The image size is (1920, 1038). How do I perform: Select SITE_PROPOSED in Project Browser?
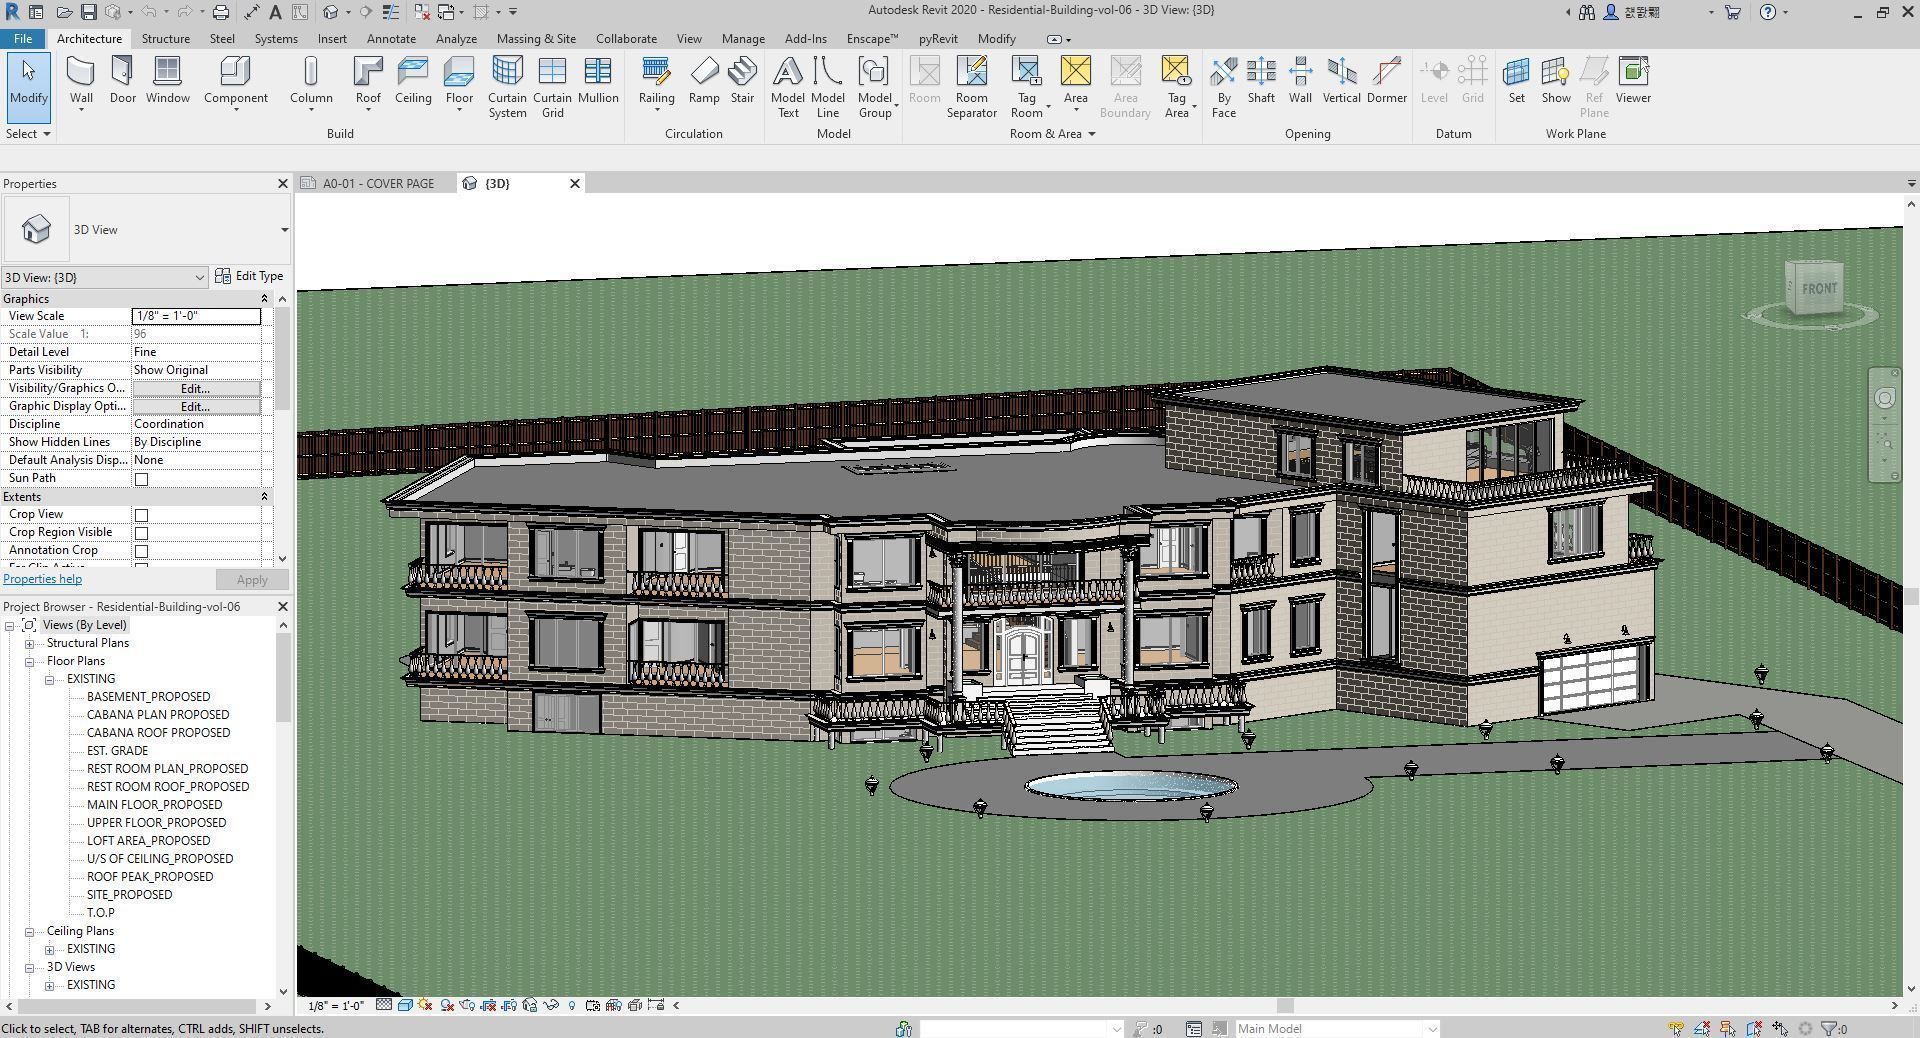click(129, 895)
